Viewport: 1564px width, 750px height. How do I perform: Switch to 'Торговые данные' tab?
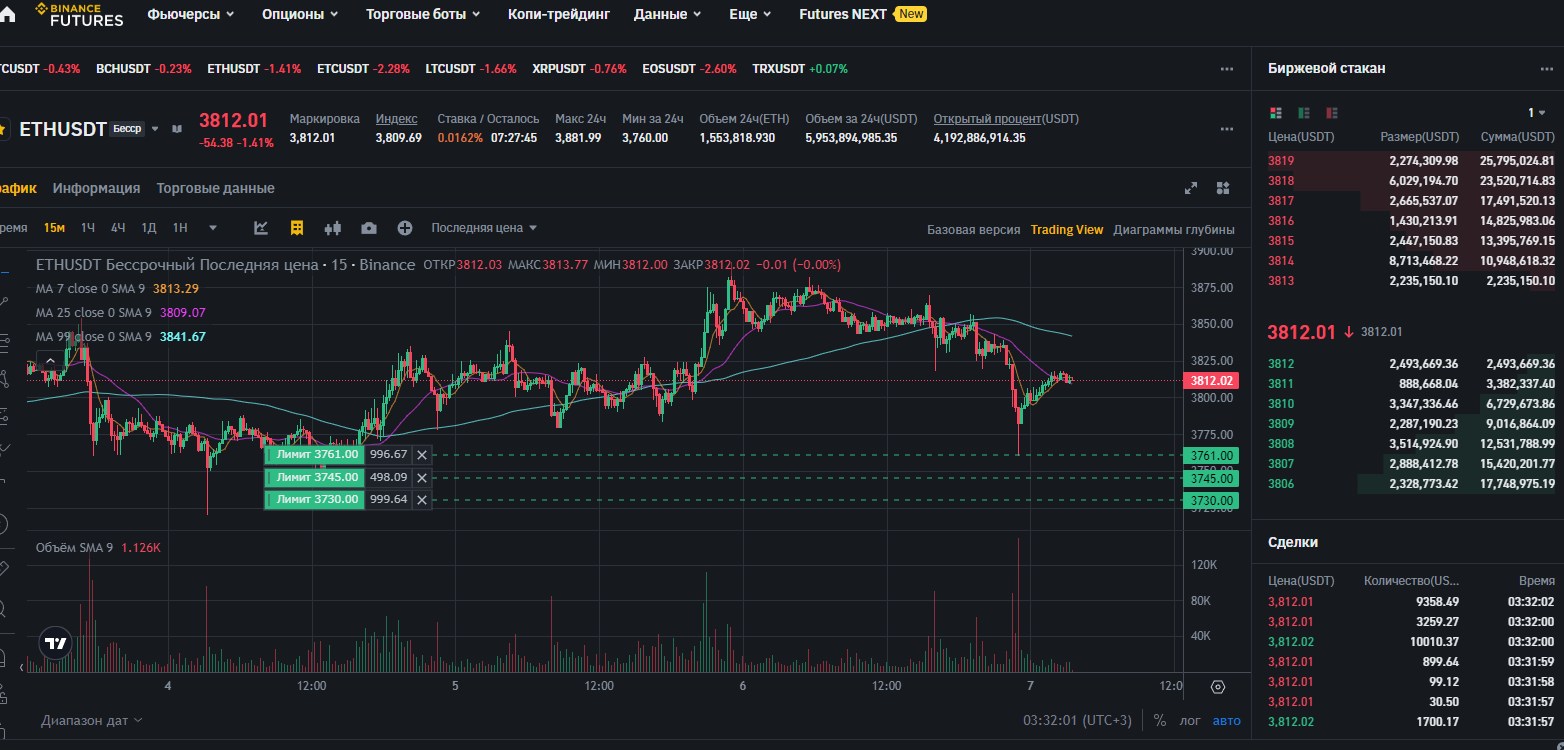point(215,188)
